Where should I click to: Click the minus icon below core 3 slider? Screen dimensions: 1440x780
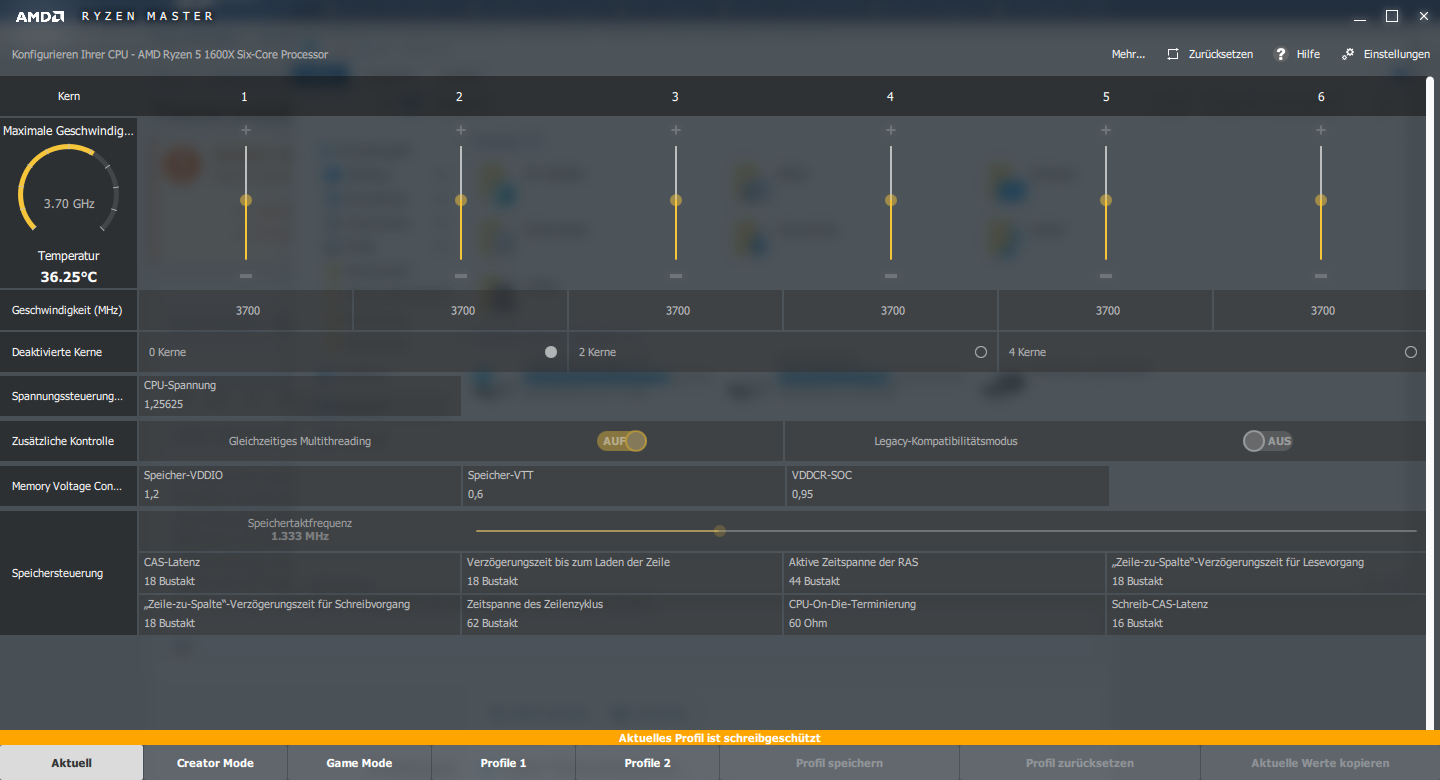point(676,276)
